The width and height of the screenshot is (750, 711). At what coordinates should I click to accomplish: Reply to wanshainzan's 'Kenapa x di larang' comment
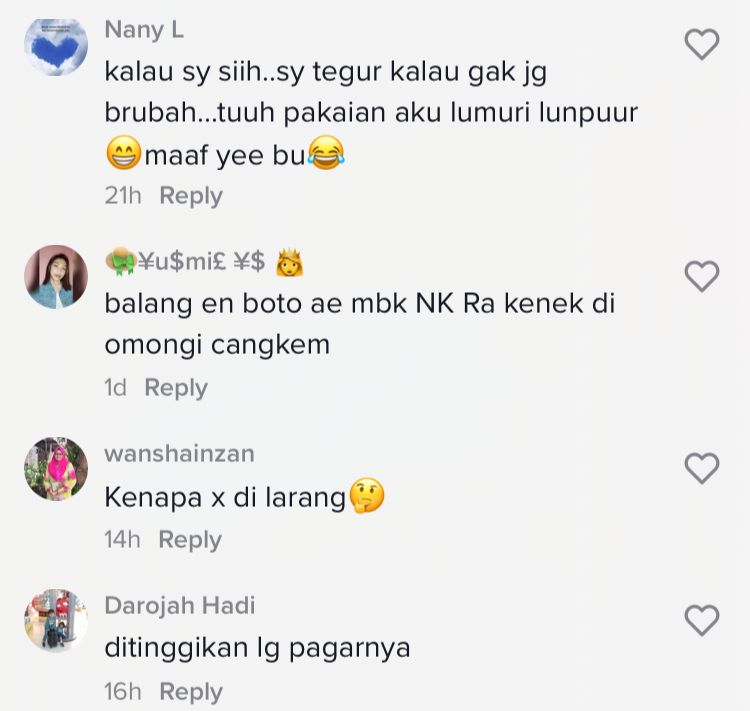point(190,540)
